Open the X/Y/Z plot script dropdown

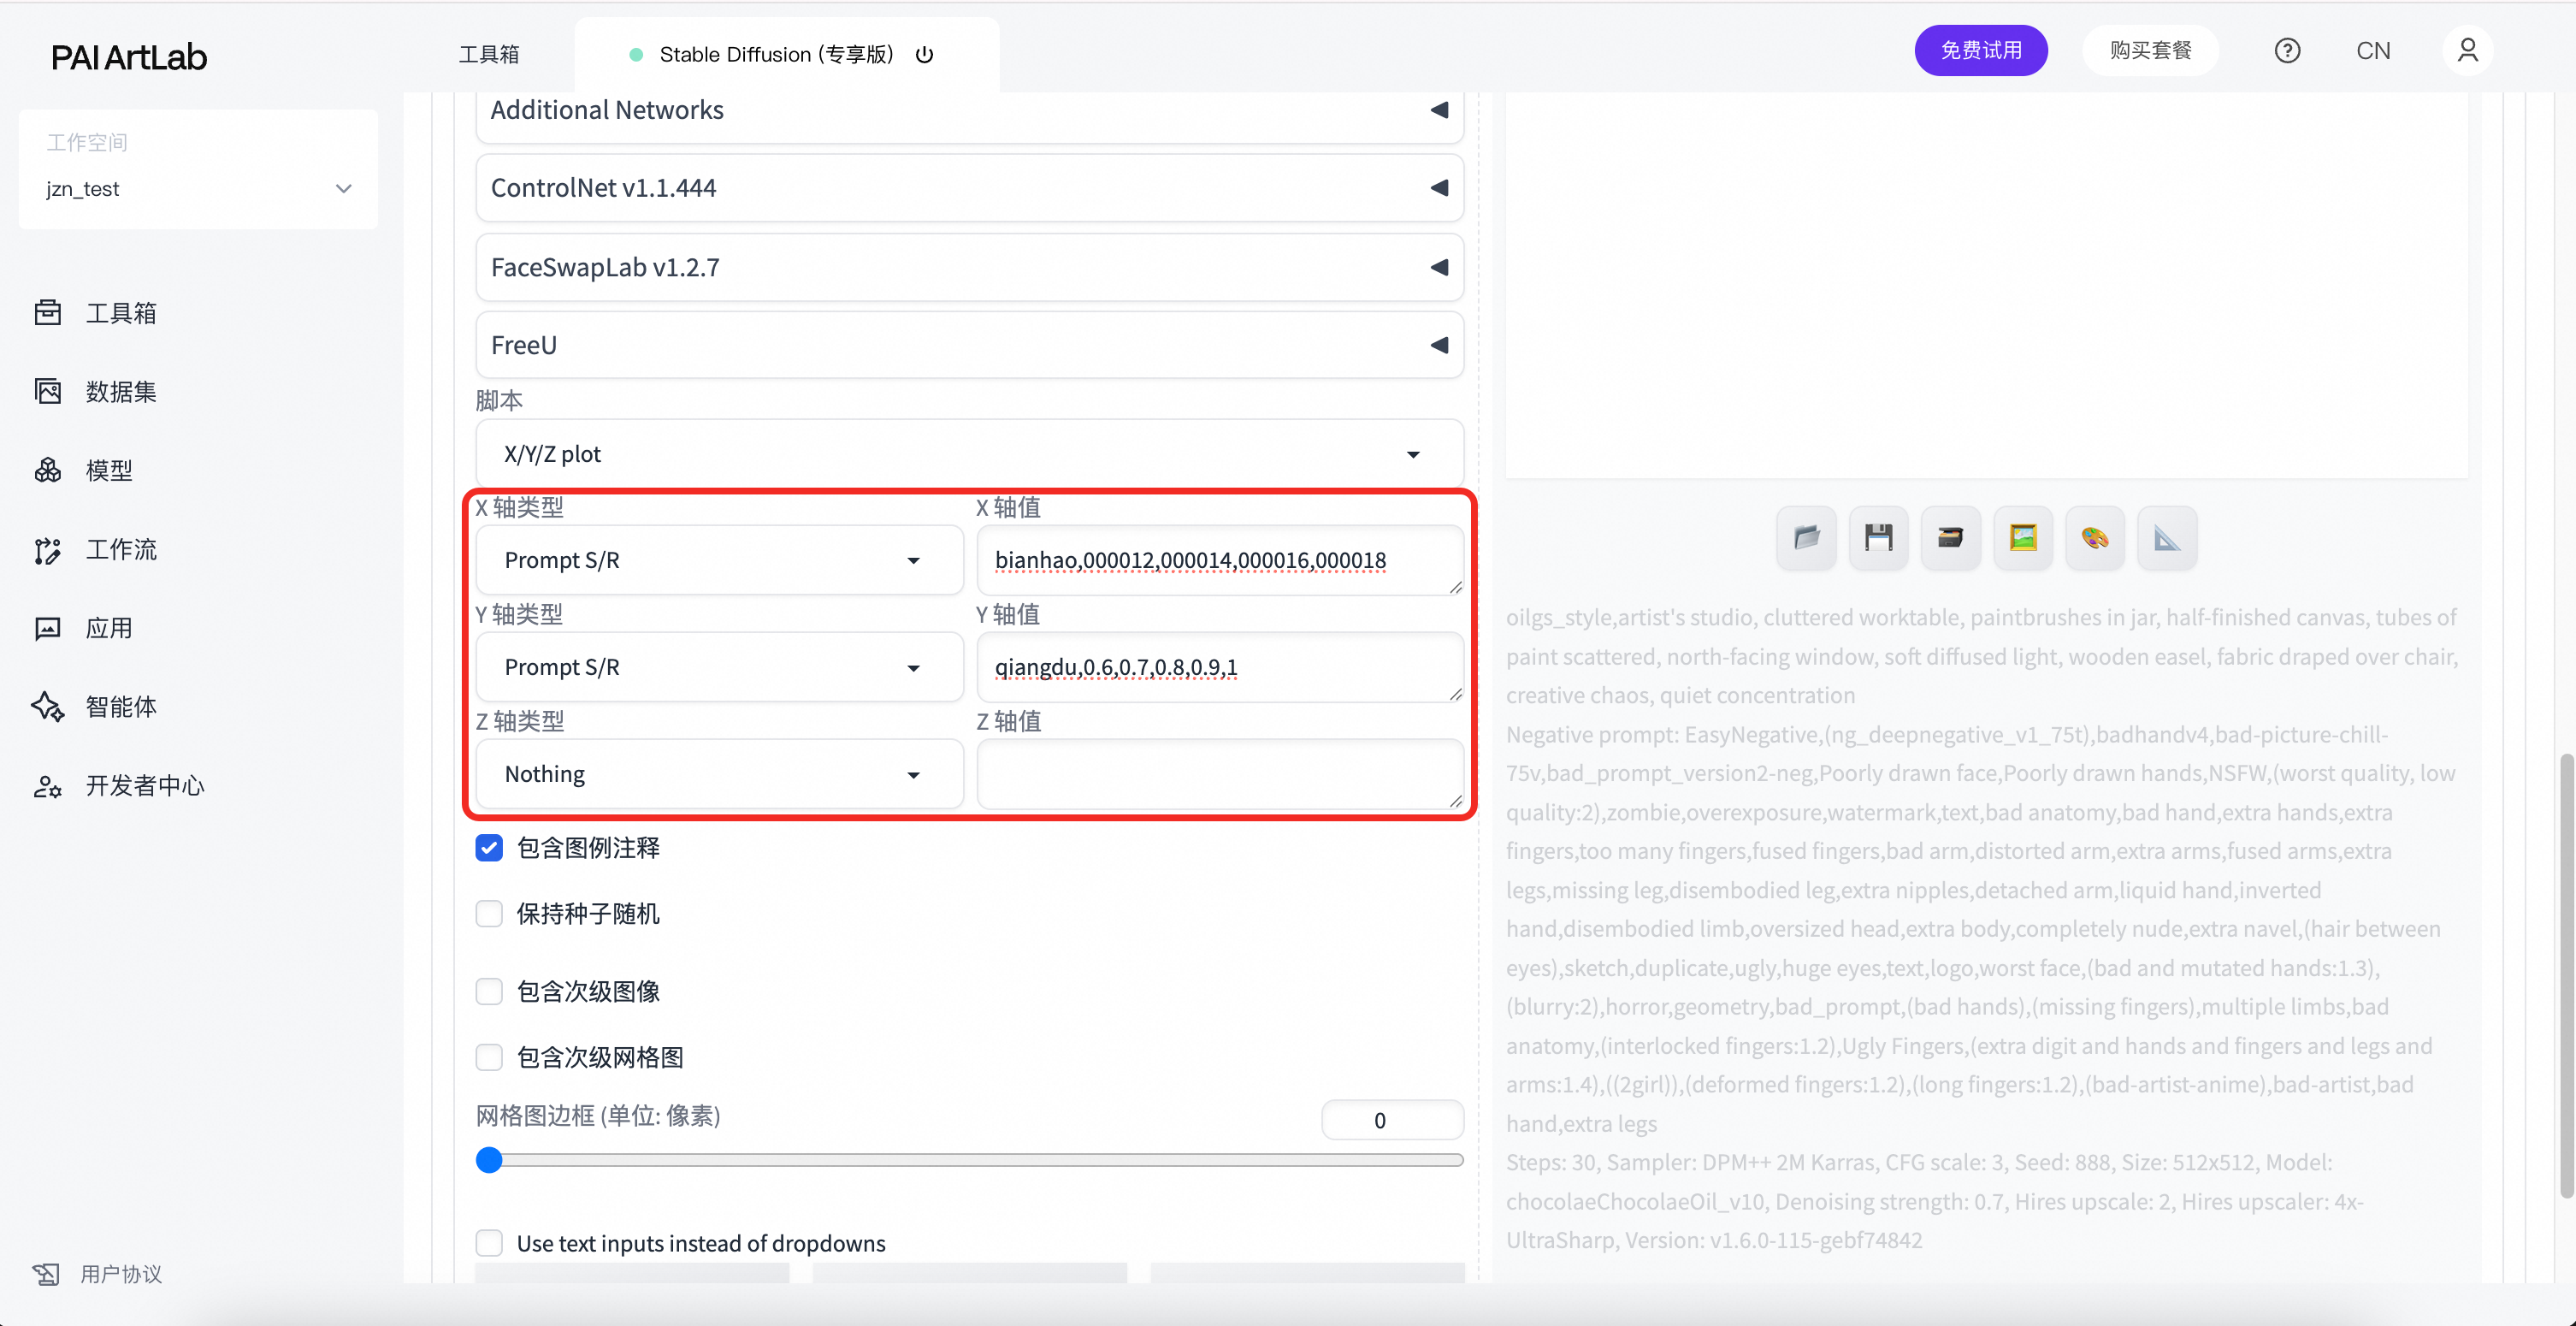coord(968,454)
